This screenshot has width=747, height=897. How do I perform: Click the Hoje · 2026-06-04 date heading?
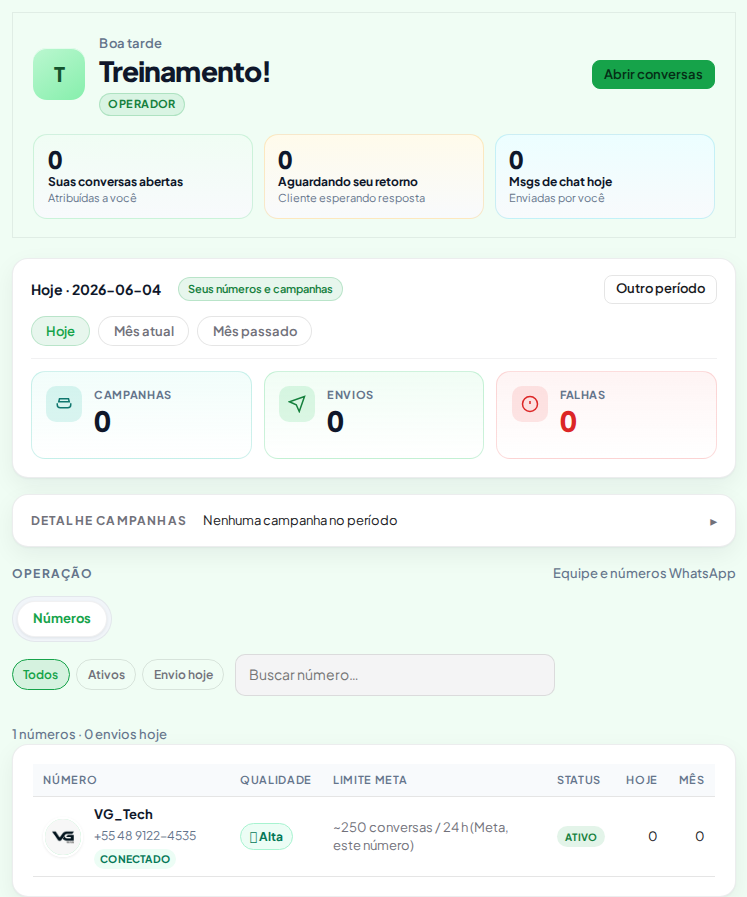coord(96,290)
